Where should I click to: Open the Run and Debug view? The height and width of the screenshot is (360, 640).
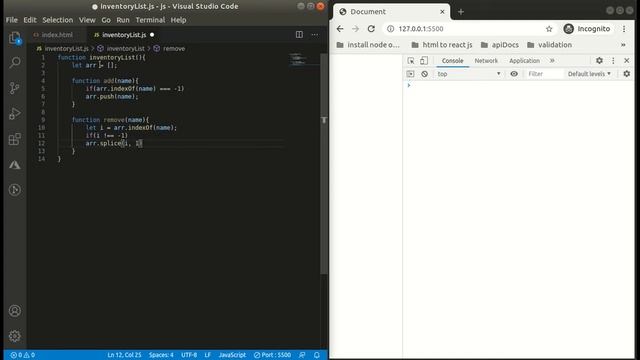[15, 113]
